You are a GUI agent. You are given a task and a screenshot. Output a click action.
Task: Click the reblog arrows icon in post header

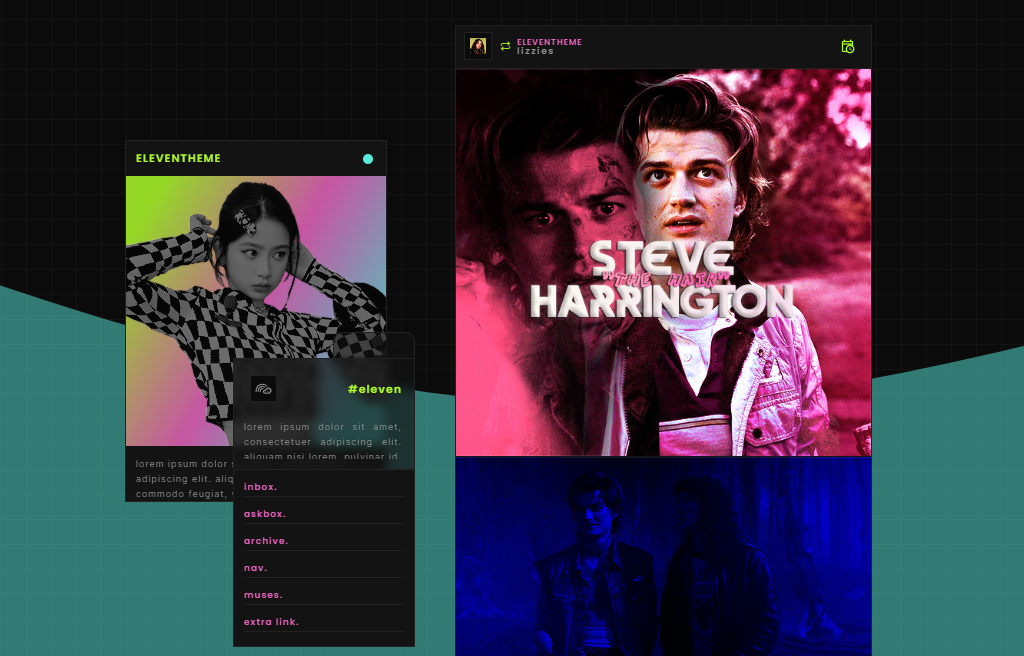click(x=505, y=46)
